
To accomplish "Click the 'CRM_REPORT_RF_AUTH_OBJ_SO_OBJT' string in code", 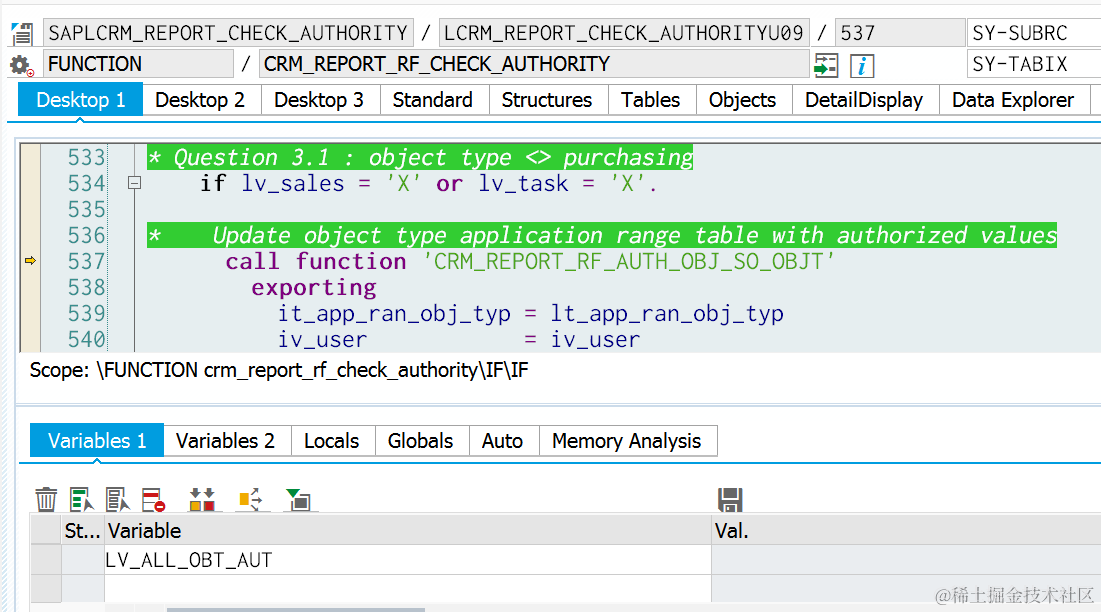I will coord(628,261).
